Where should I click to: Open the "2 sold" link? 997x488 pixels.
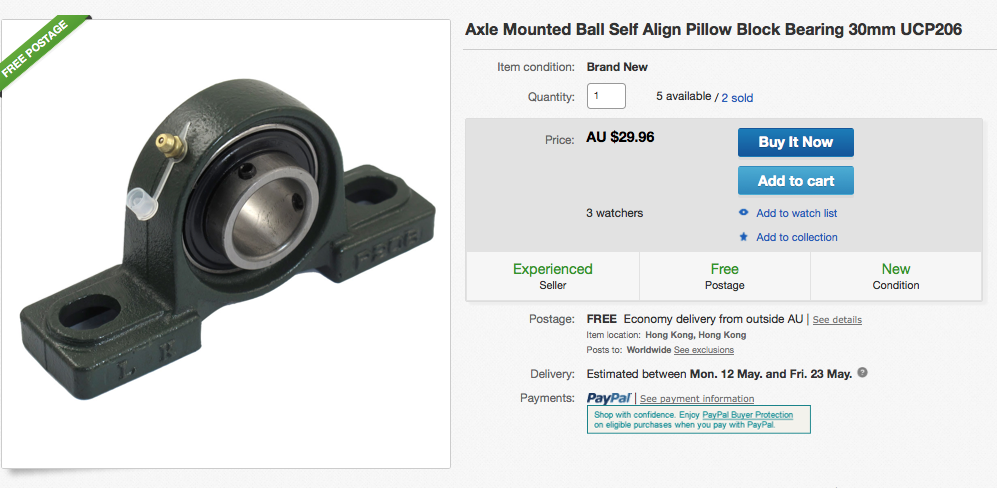[737, 98]
